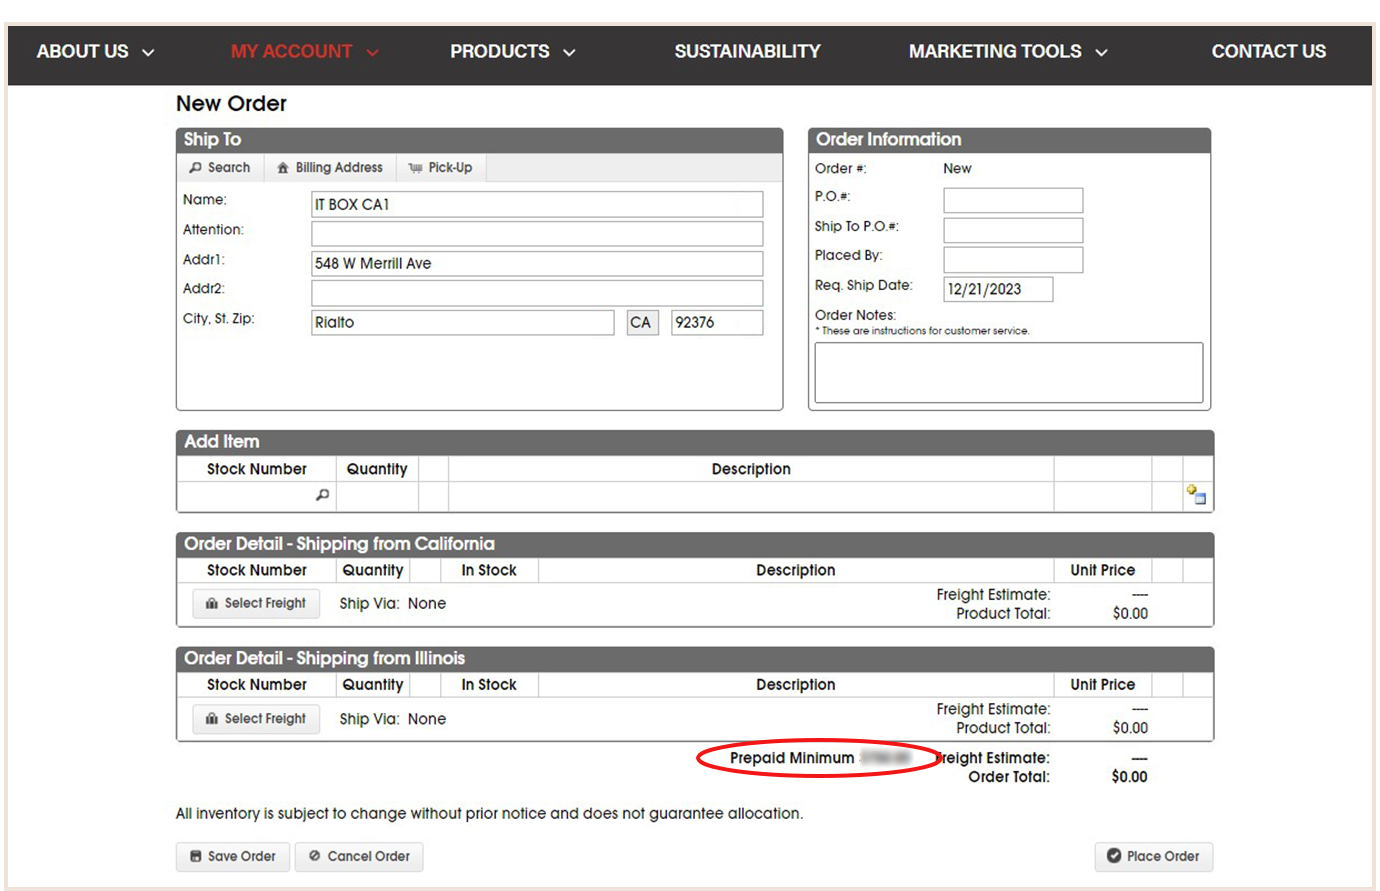Image resolution: width=1380 pixels, height=891 pixels.
Task: Click inside the P.O.# input field
Action: [1012, 200]
